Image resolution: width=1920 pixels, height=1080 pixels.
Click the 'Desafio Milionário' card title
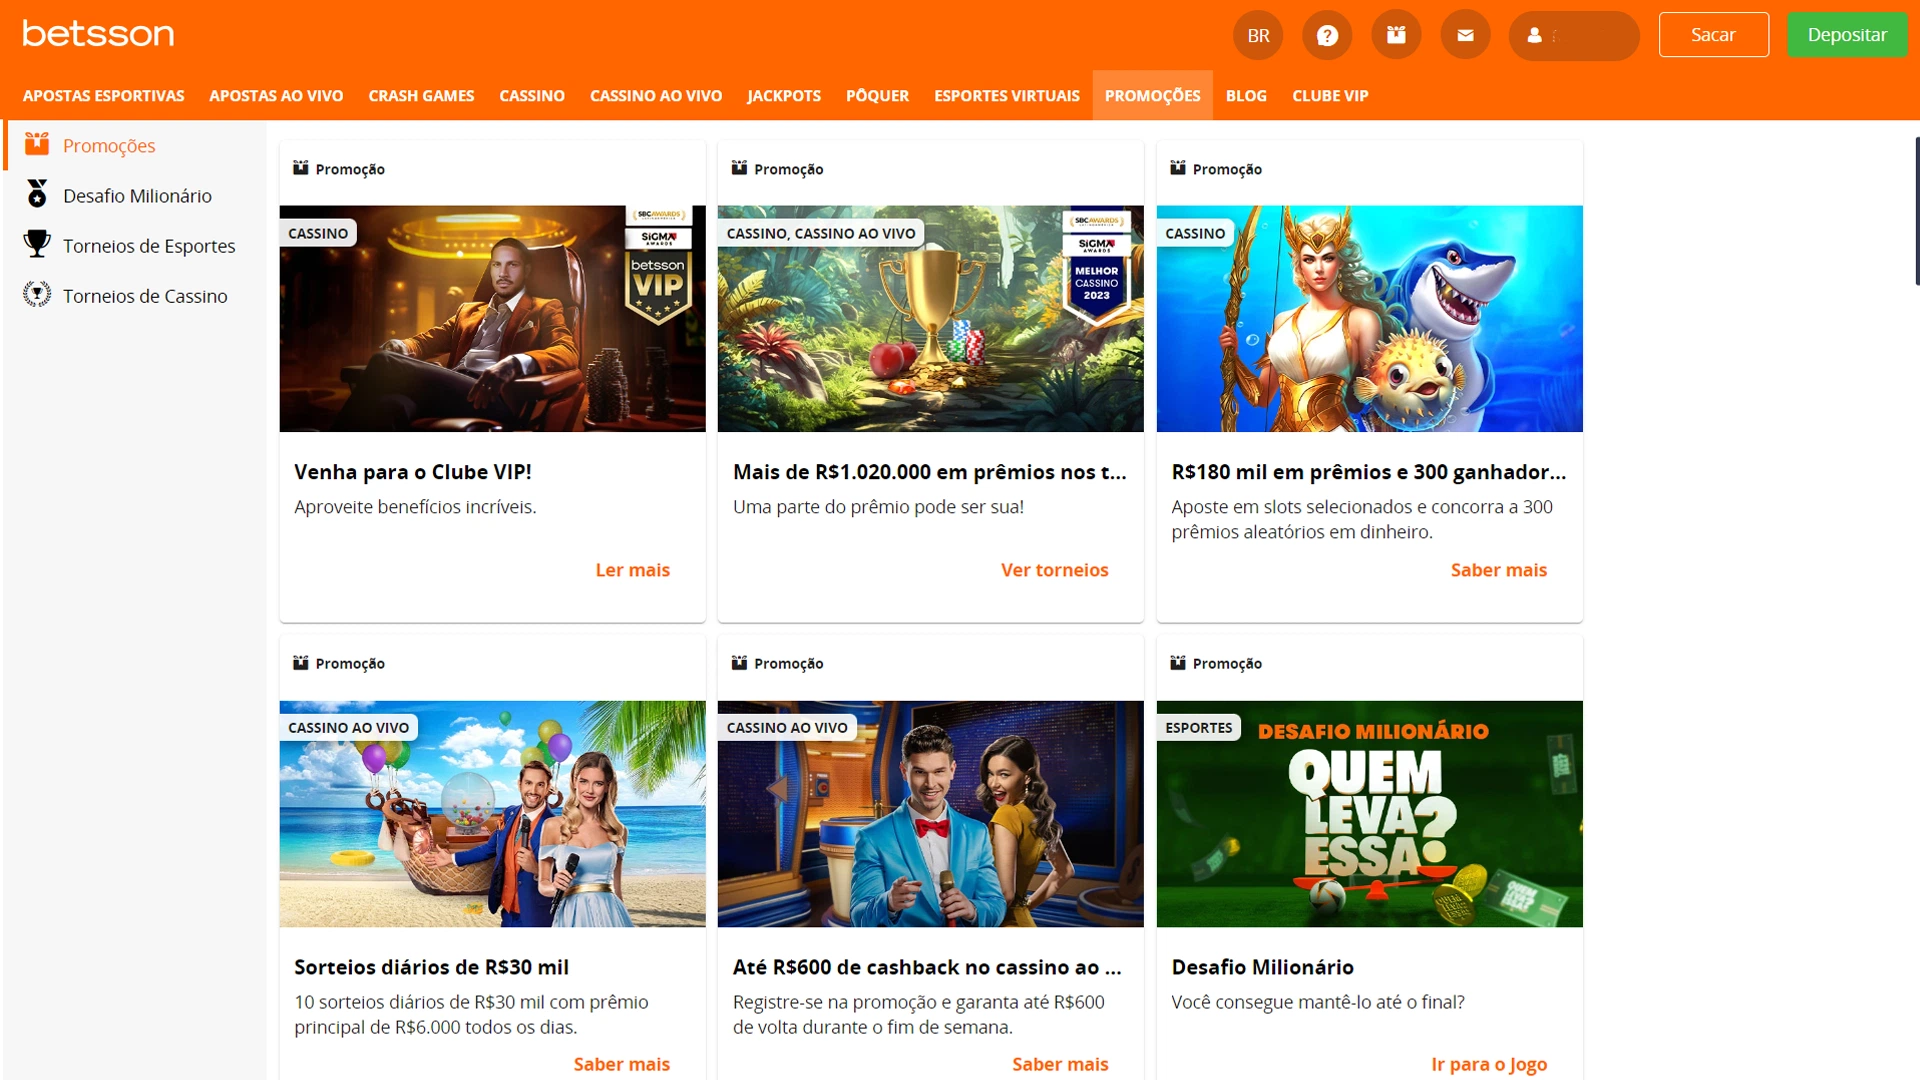coord(1262,967)
